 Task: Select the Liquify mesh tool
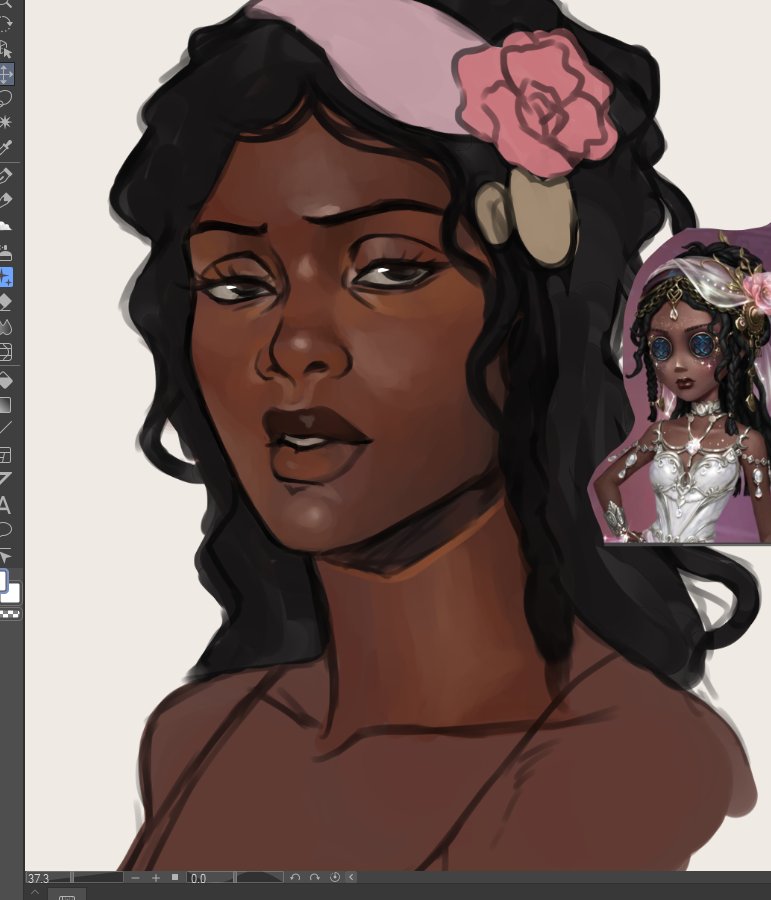click(x=5, y=352)
